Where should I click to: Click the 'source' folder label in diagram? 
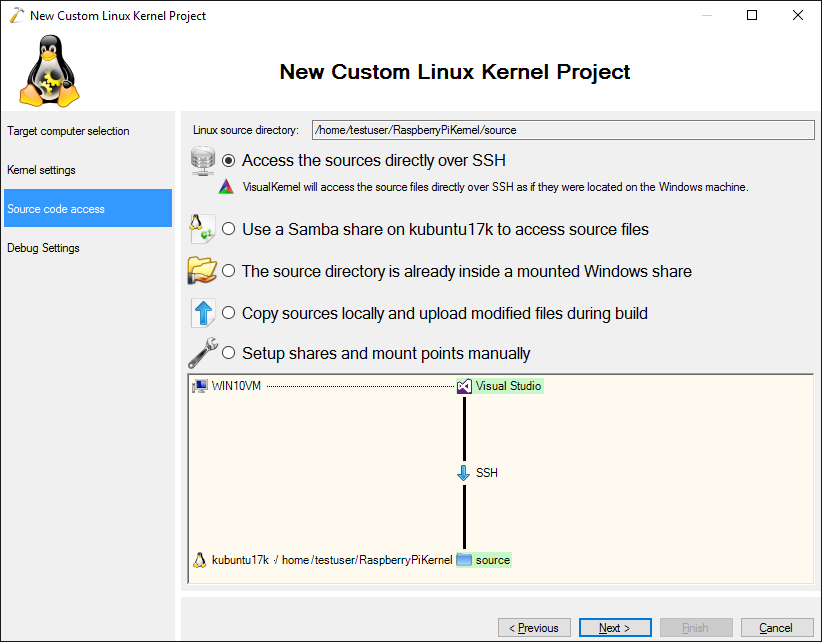pyautogui.click(x=492, y=560)
